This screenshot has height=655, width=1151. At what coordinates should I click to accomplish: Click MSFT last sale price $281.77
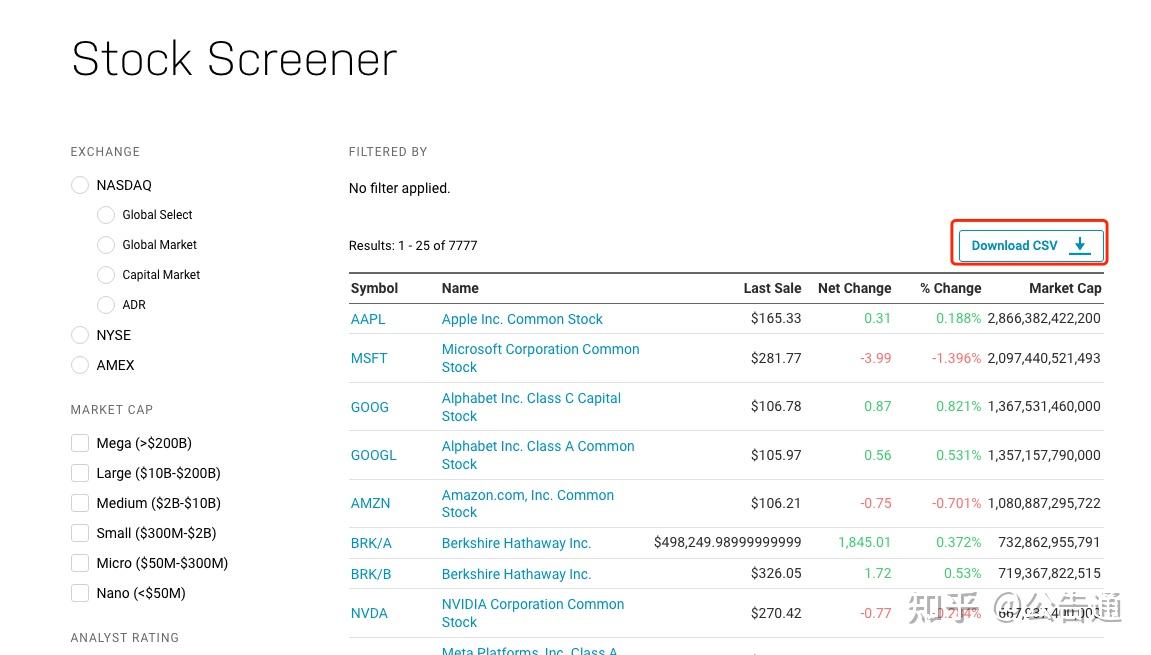(776, 358)
